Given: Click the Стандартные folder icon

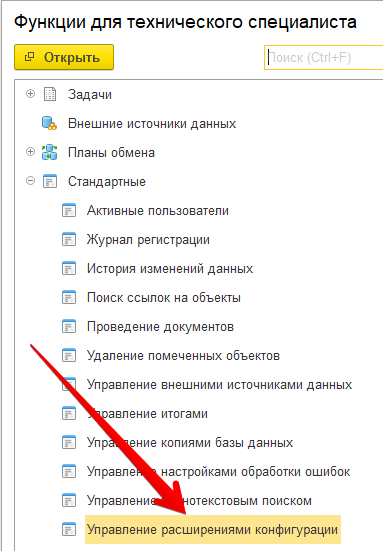Looking at the screenshot, I should pos(50,181).
